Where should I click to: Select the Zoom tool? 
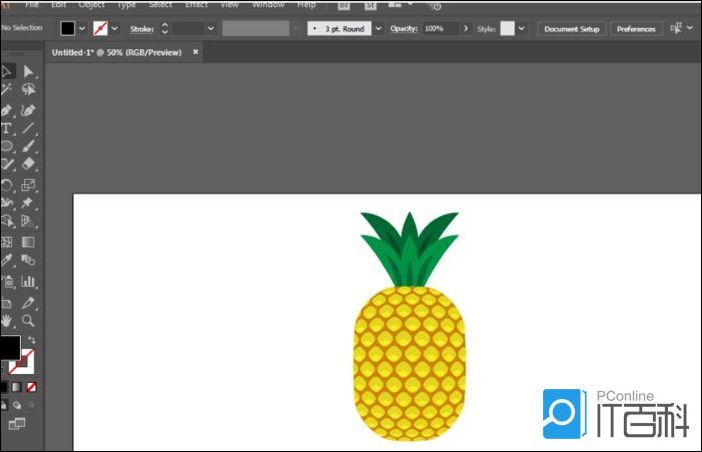click(28, 320)
